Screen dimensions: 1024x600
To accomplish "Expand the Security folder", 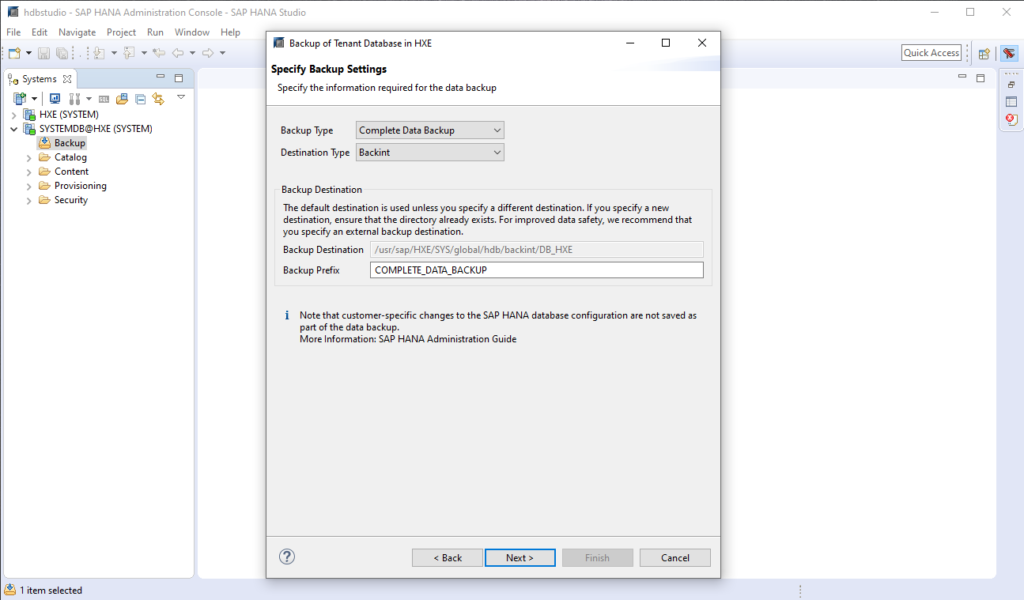I will click(29, 201).
